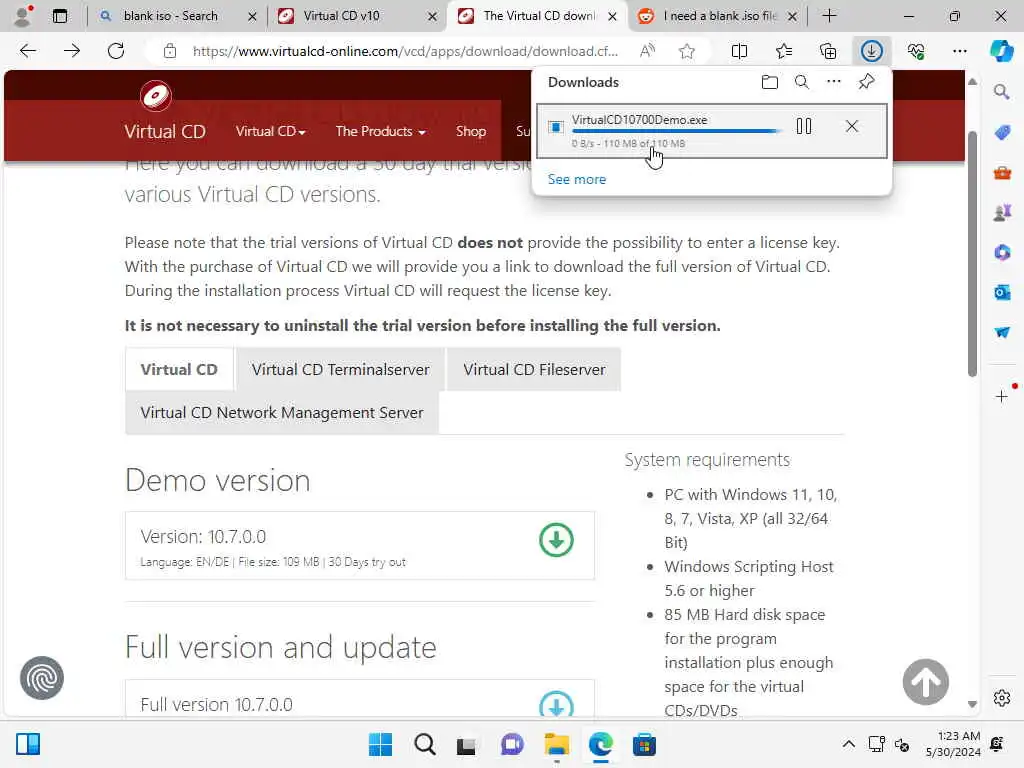The width and height of the screenshot is (1024, 768).
Task: Click the fingerprint privacy button
Action: point(42,678)
